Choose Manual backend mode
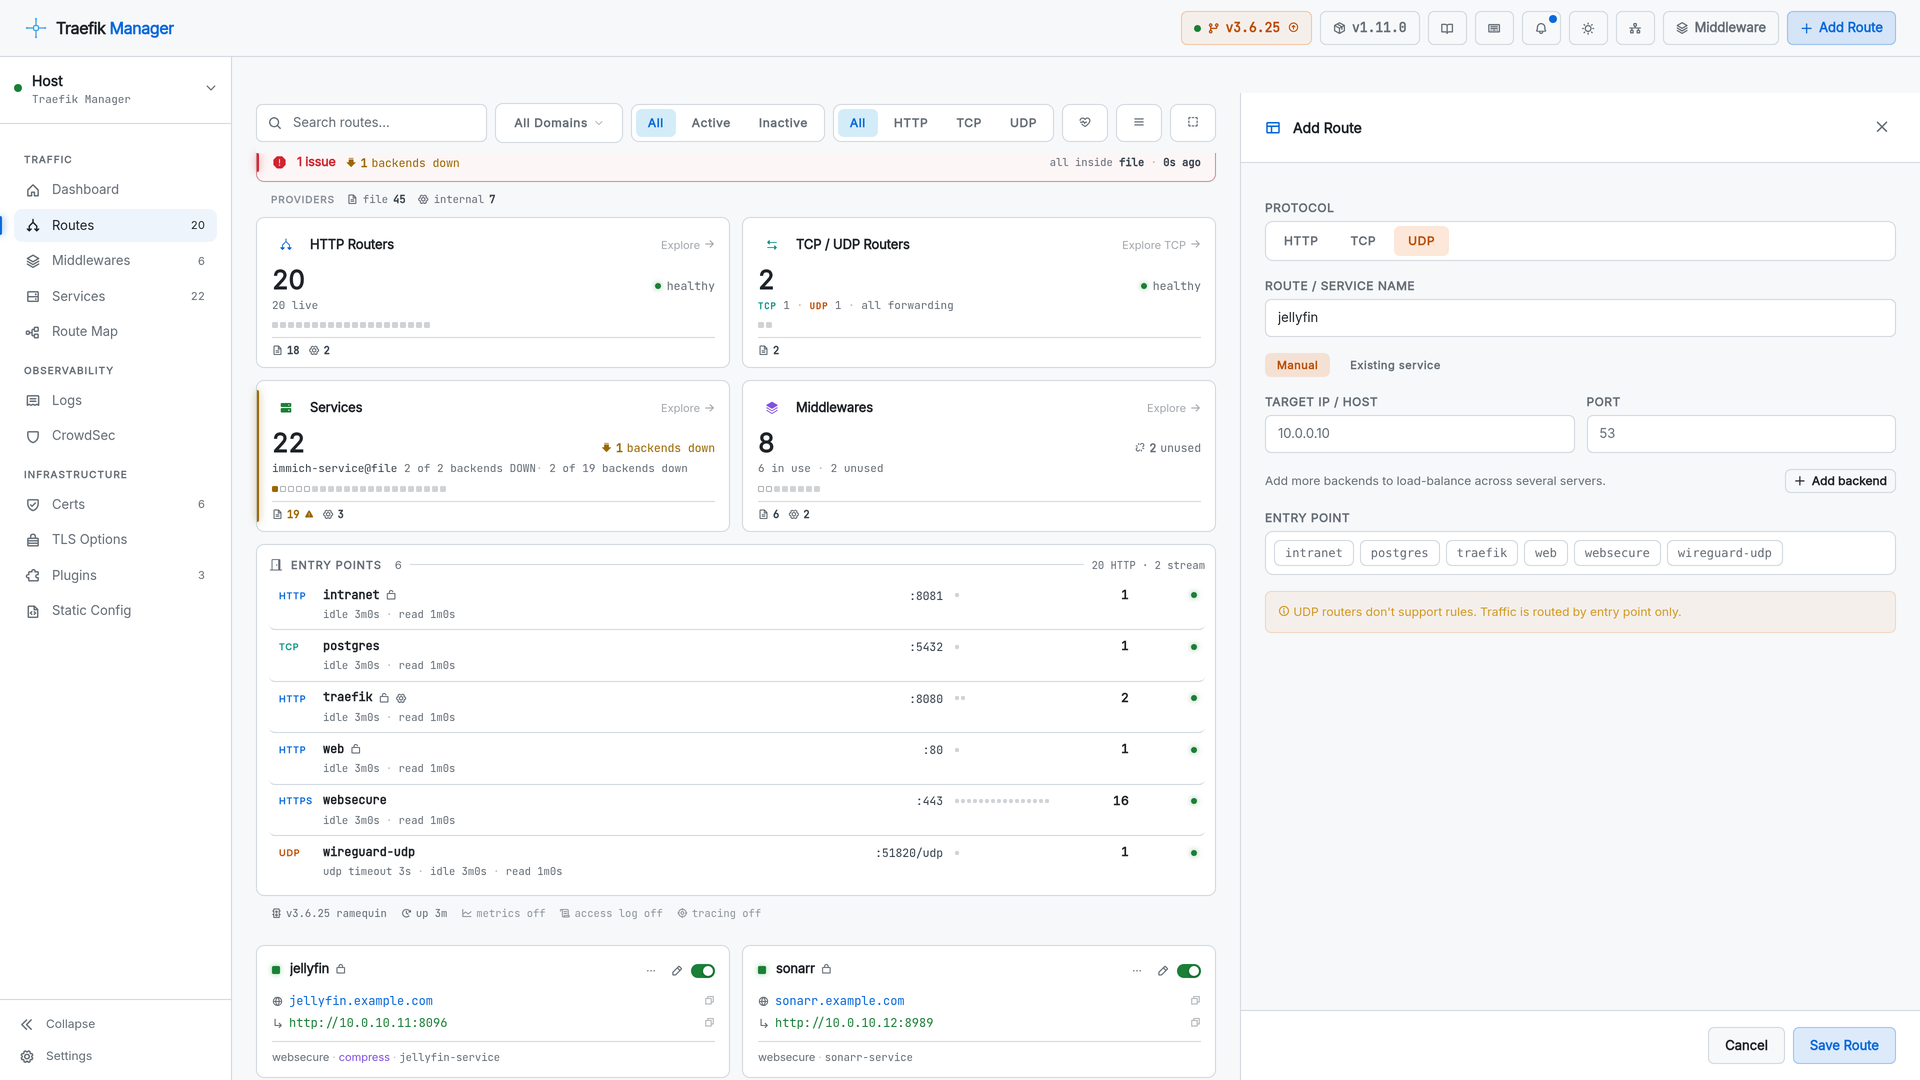 1297,365
